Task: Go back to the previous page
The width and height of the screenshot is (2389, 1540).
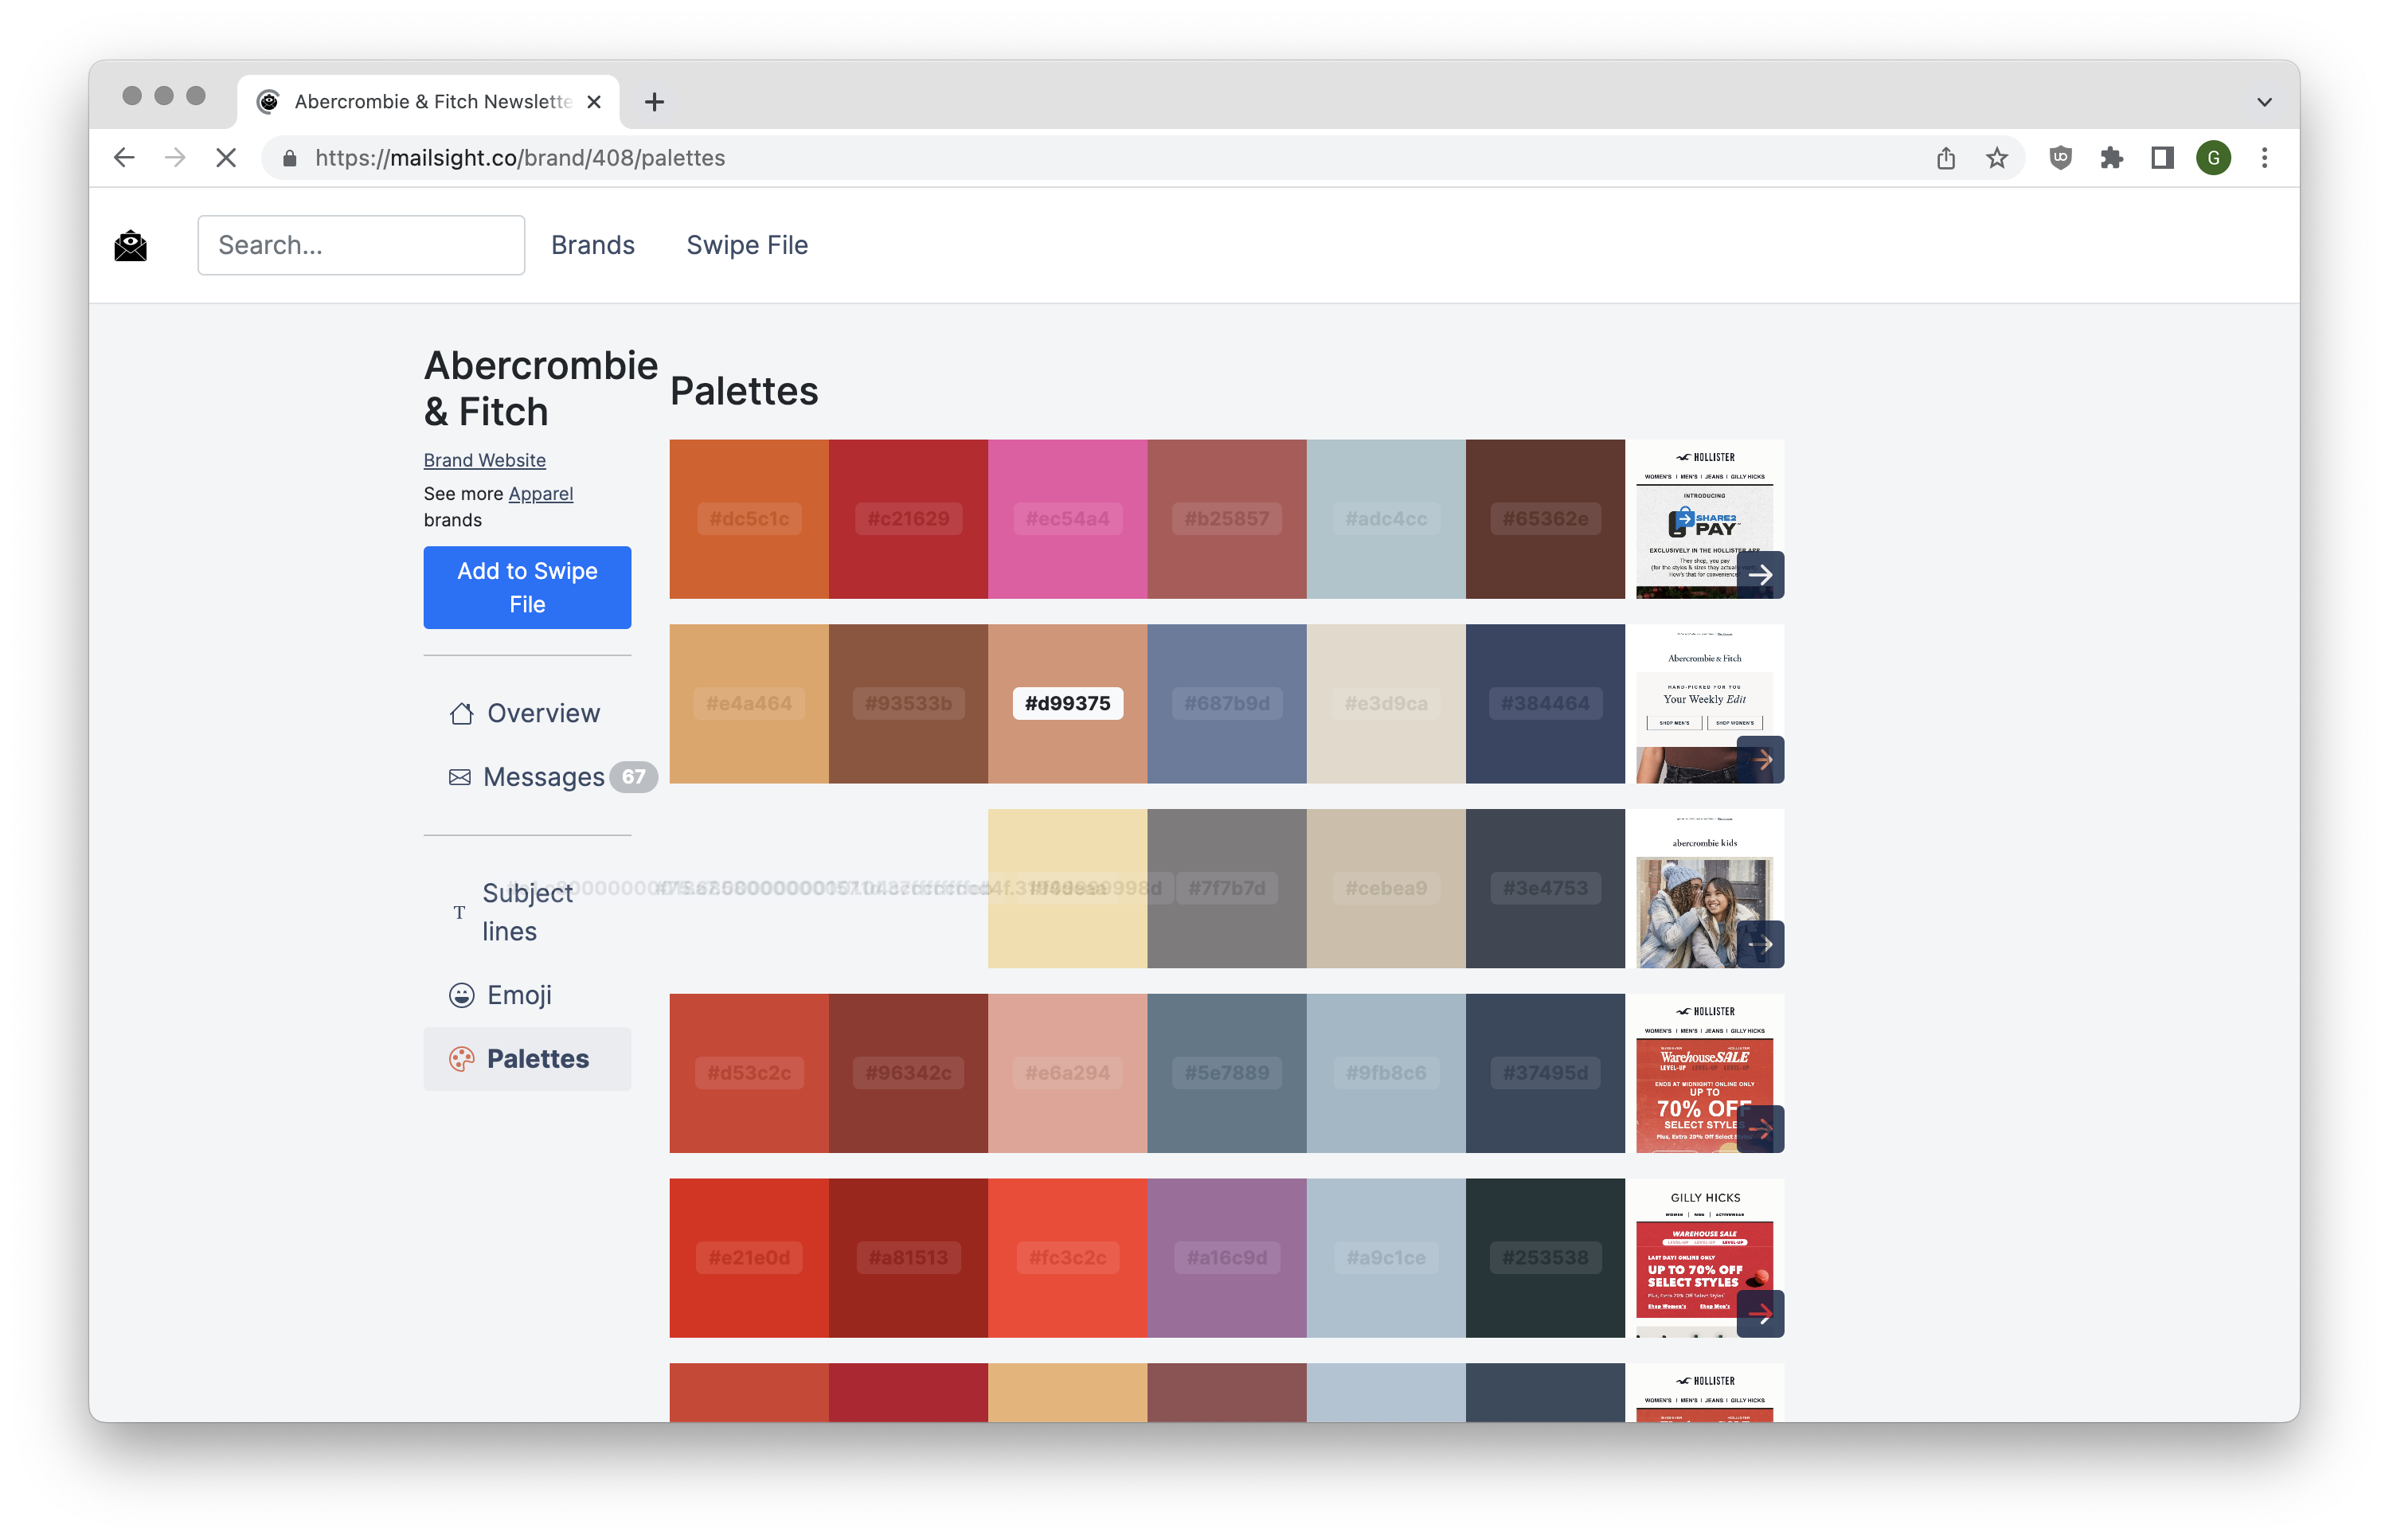Action: (x=124, y=158)
